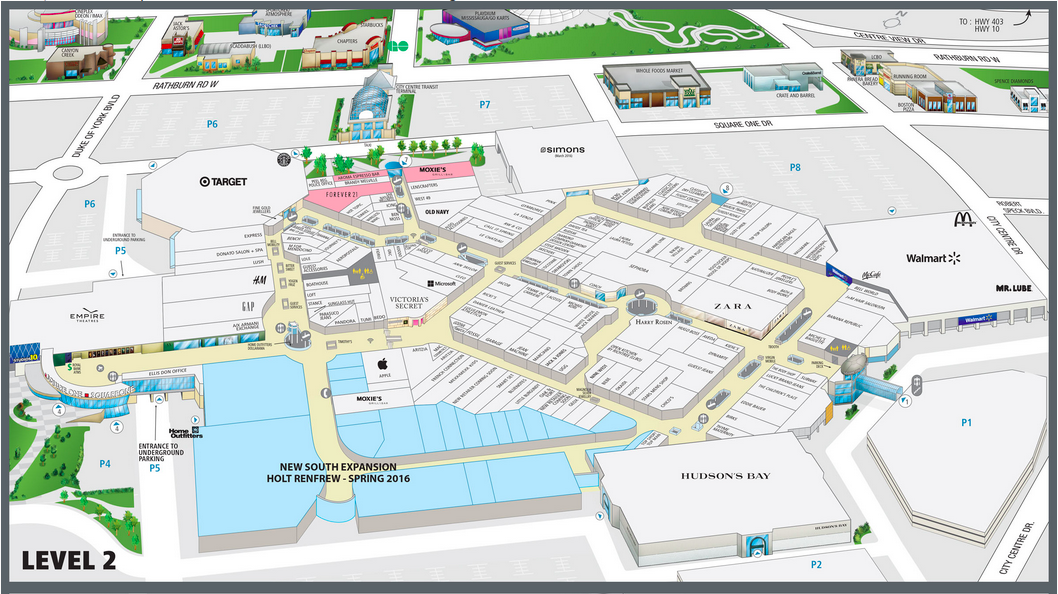This screenshot has height=594, width=1058.
Task: Select the Home Outfitters logo
Action: (x=186, y=433)
